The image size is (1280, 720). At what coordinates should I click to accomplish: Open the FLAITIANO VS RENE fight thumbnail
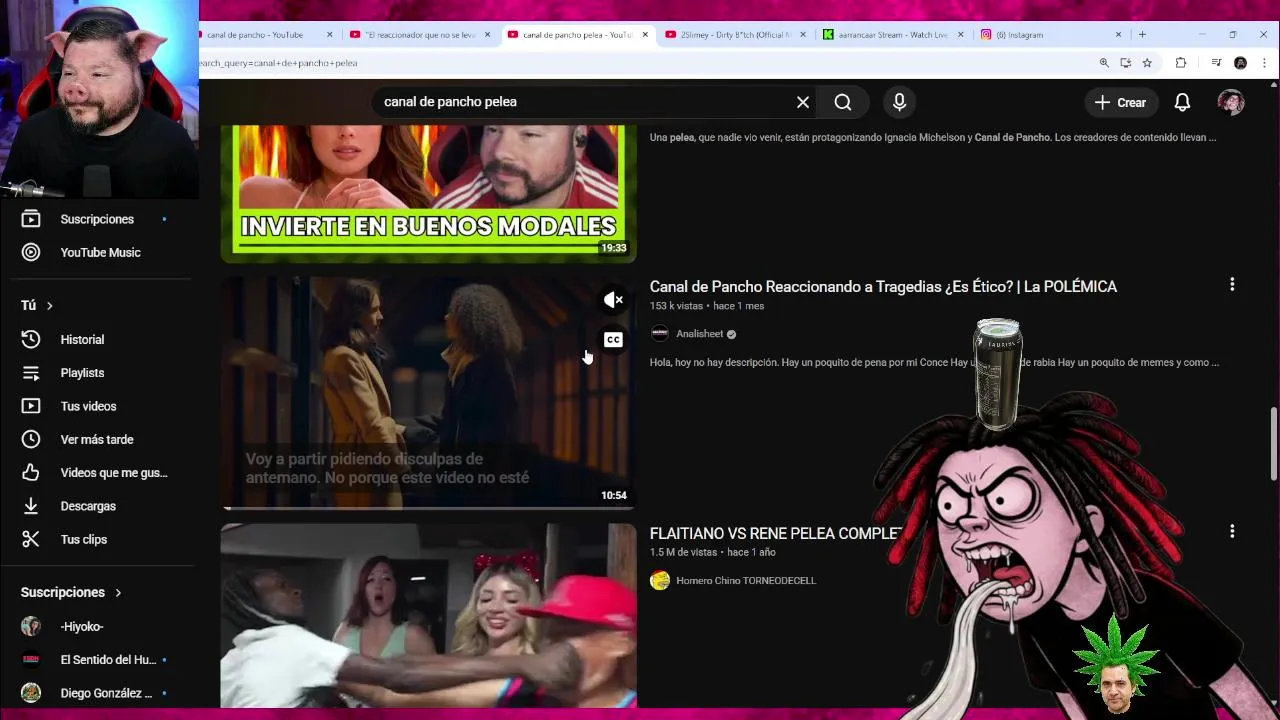(428, 615)
